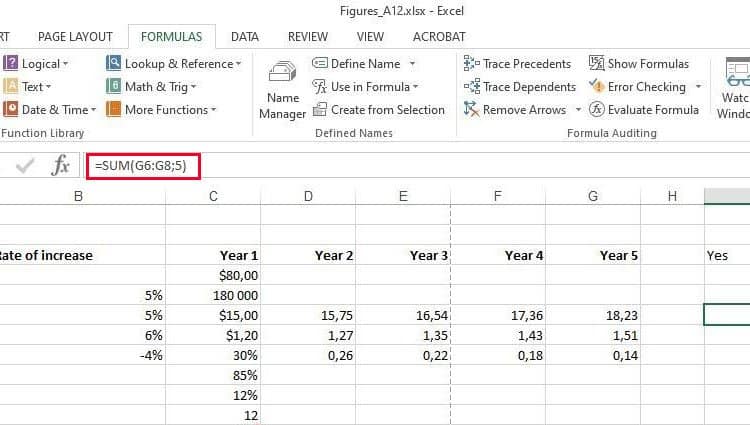Select the Year 1 header cell

[x=213, y=255]
